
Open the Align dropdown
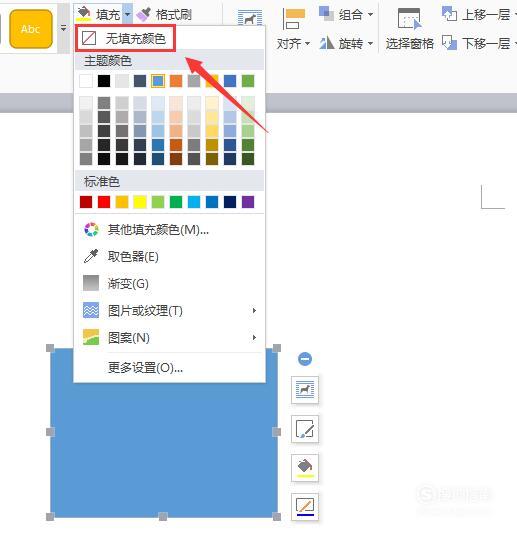pos(293,44)
